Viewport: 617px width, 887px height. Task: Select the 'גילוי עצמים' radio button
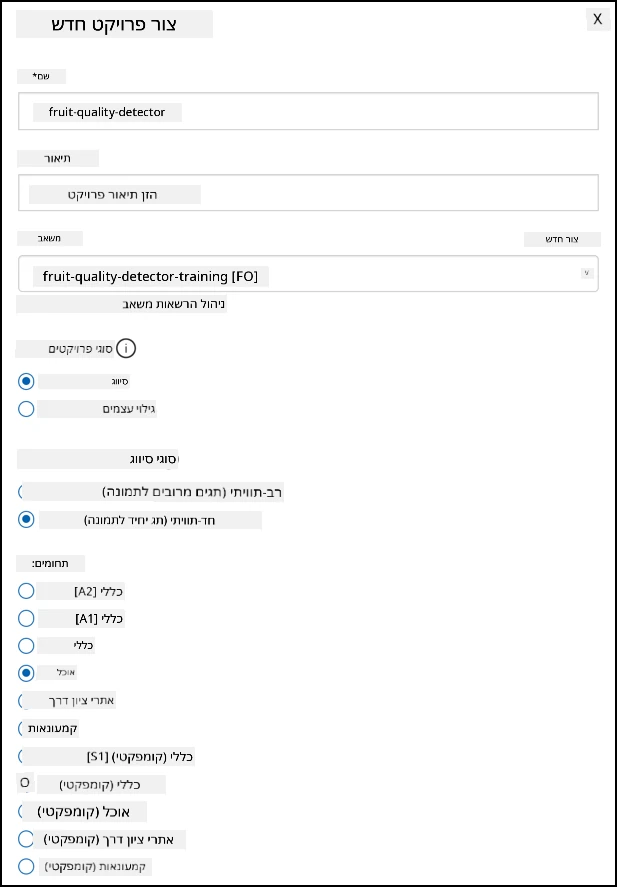coord(26,409)
